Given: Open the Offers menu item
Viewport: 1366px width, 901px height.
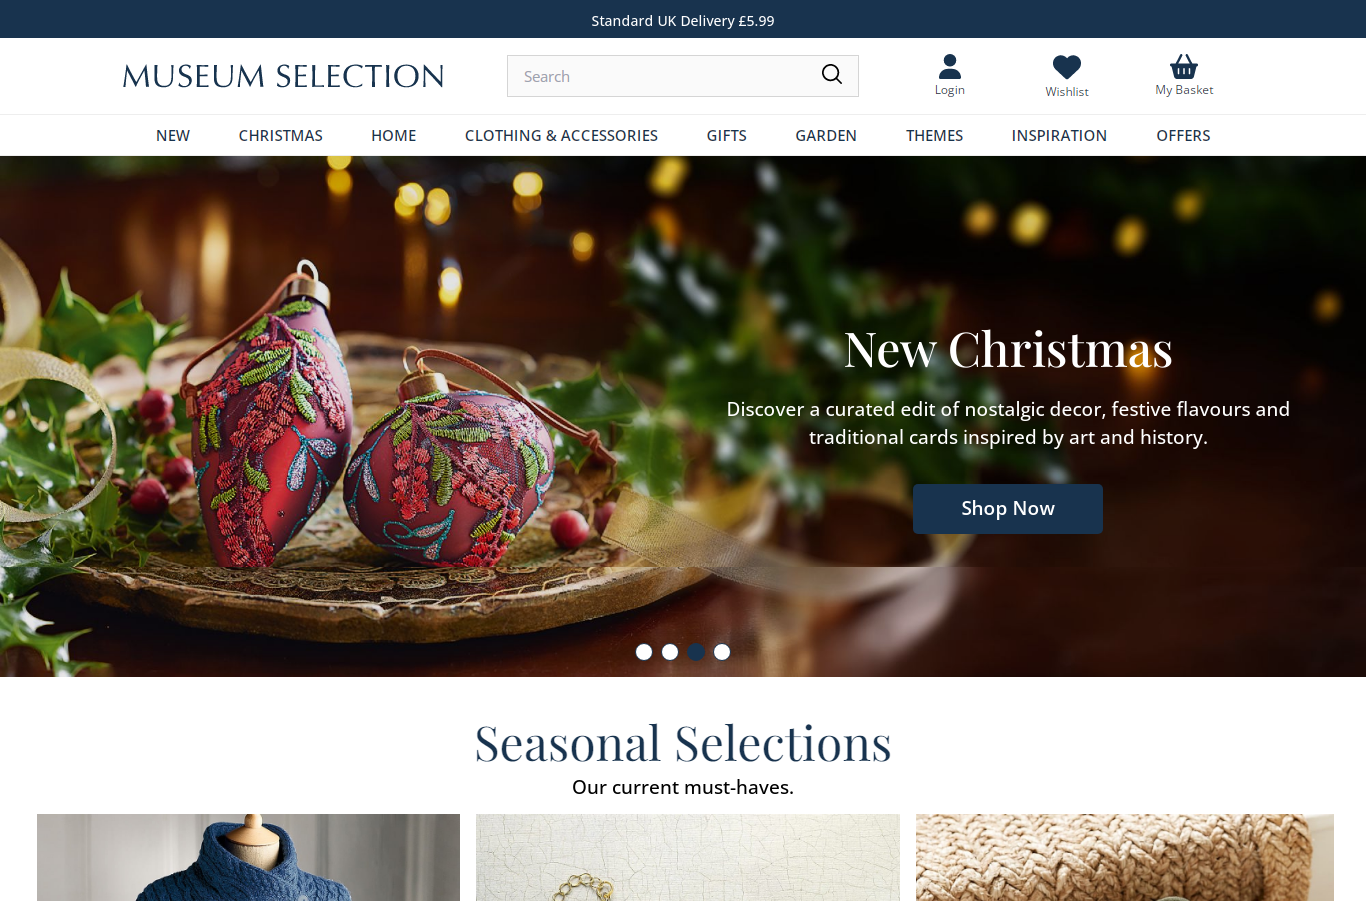Looking at the screenshot, I should click(x=1183, y=136).
